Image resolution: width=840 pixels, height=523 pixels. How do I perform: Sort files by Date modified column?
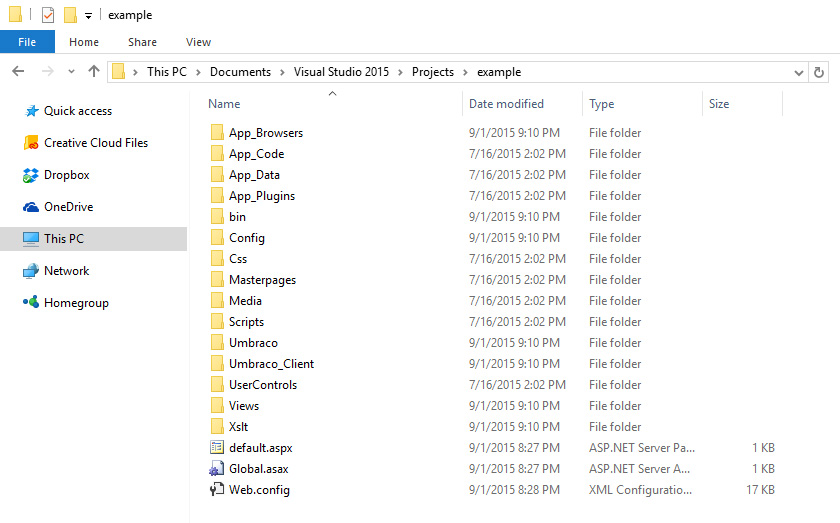[506, 104]
